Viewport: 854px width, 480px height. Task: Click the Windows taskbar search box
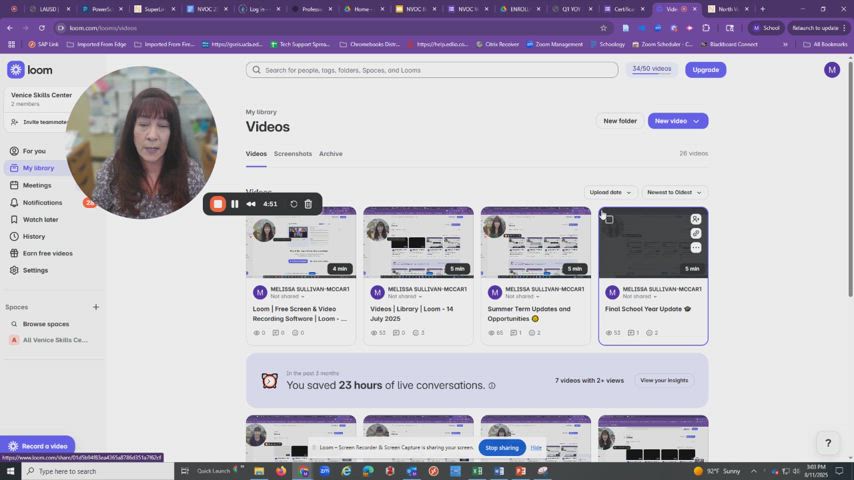98,471
